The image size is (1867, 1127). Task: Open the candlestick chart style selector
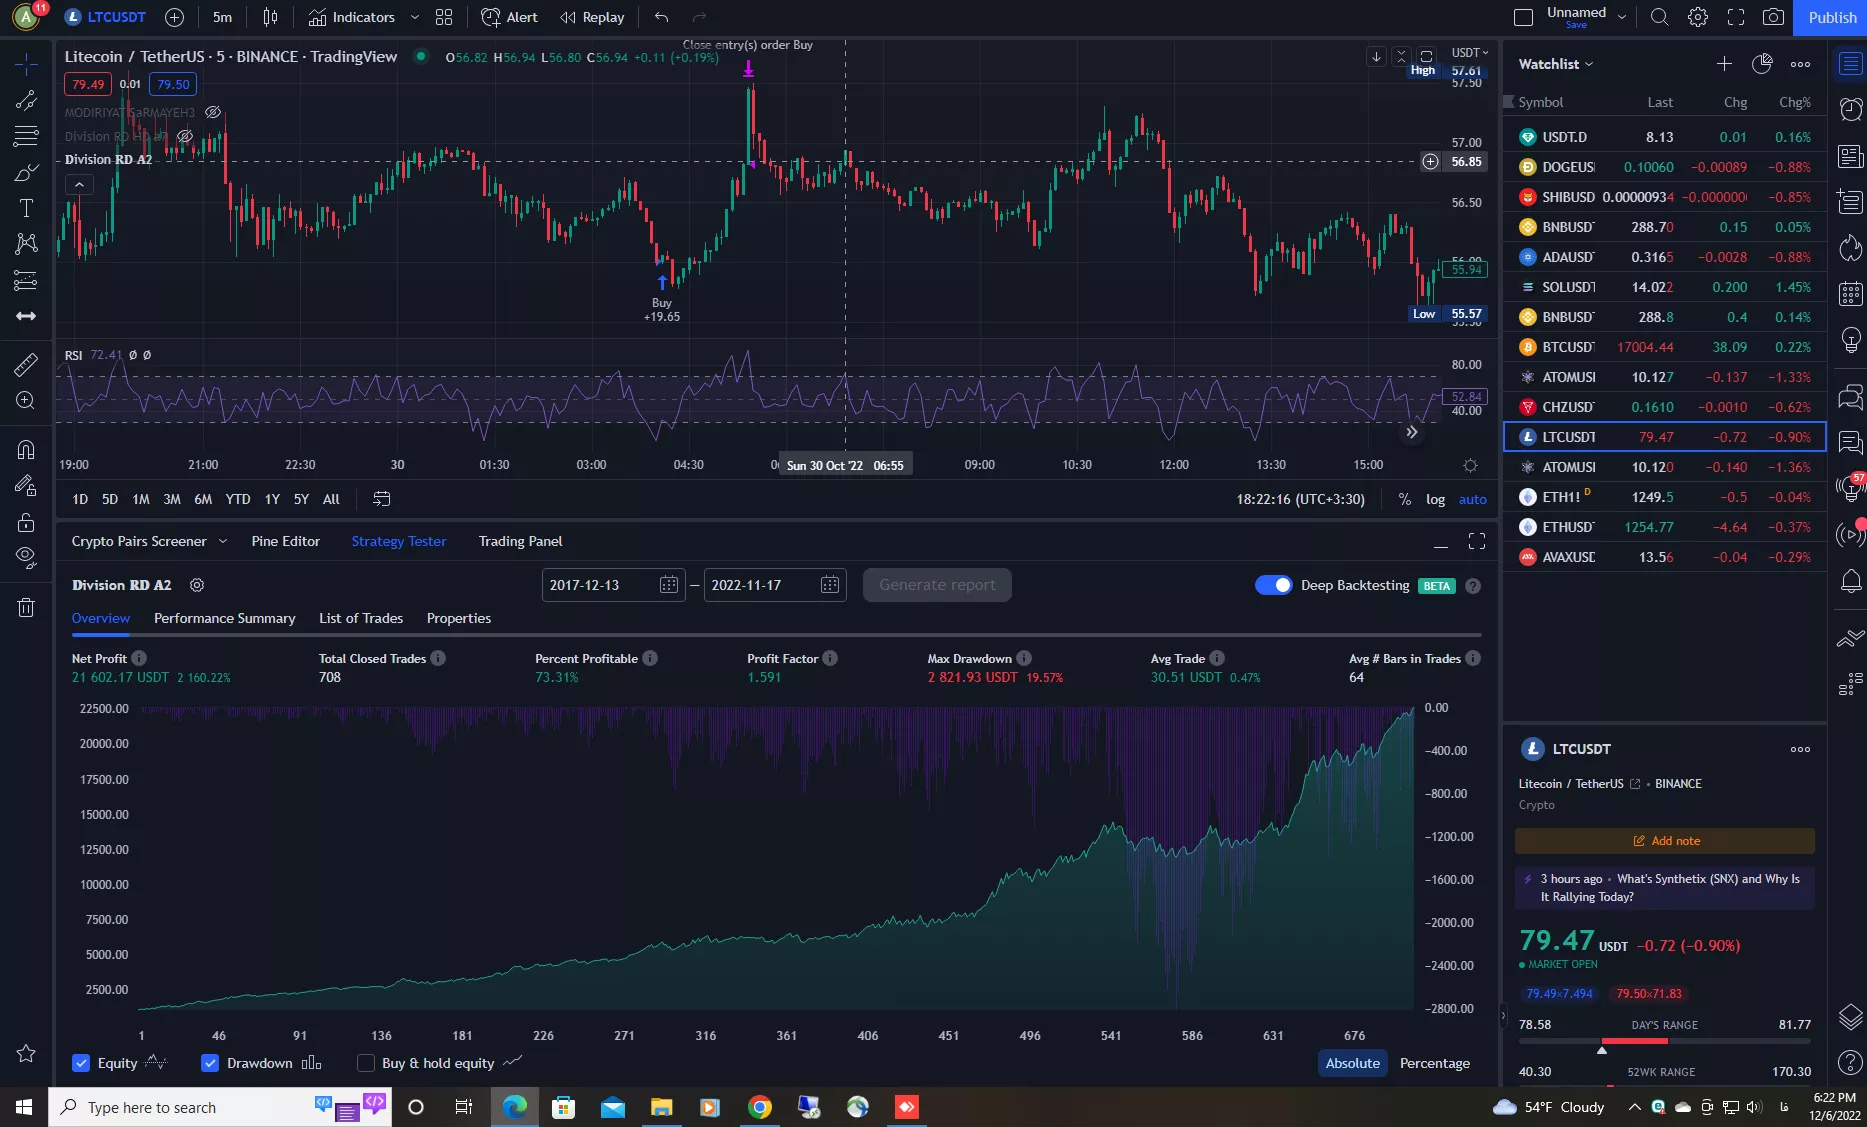click(x=270, y=17)
